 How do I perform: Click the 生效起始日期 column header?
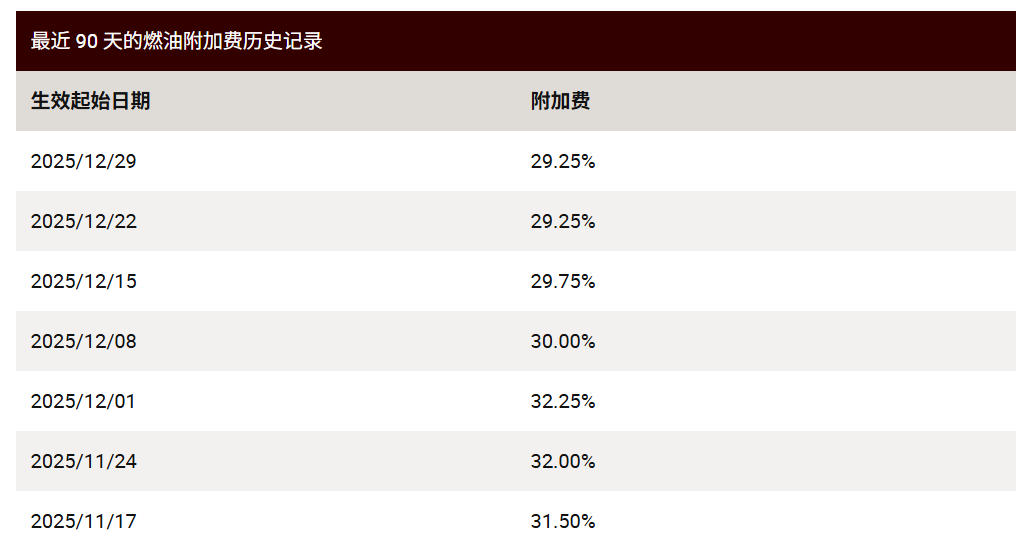[91, 101]
